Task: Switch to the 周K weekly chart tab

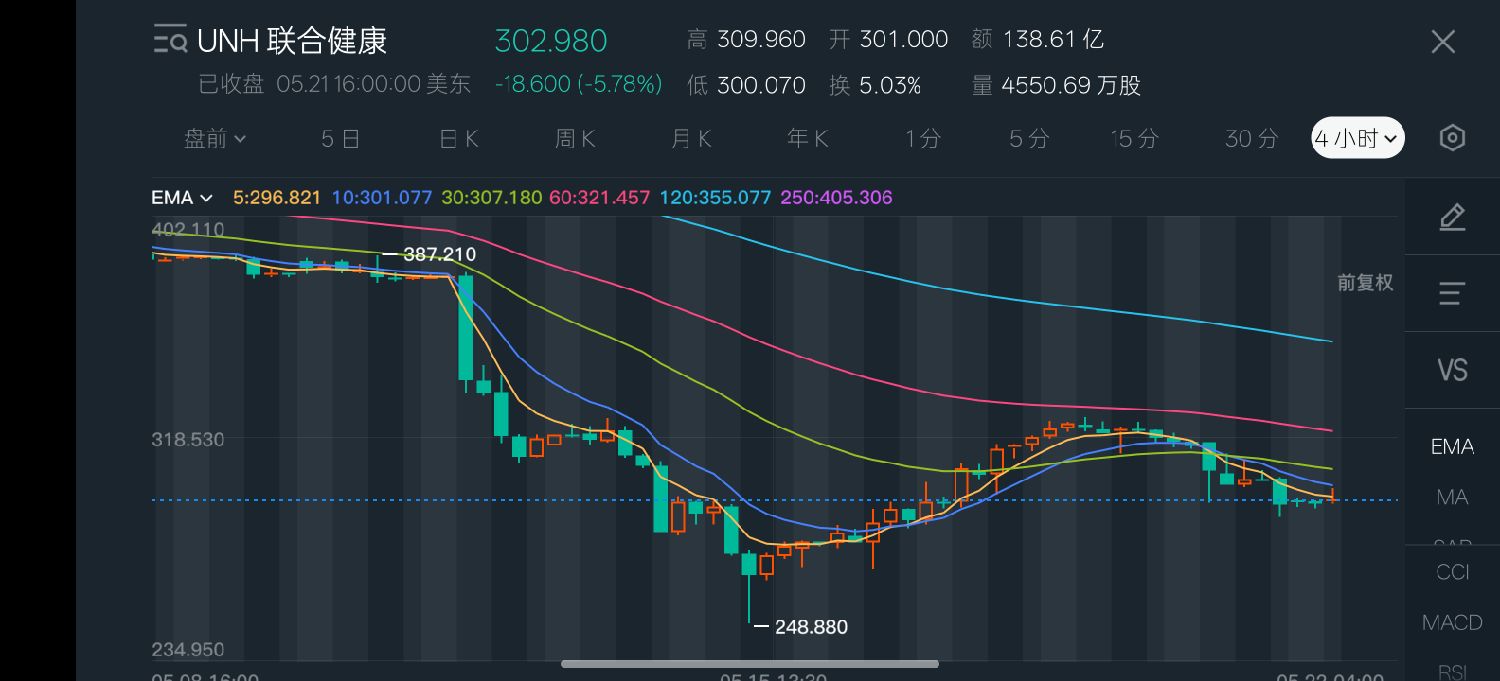Action: tap(575, 139)
